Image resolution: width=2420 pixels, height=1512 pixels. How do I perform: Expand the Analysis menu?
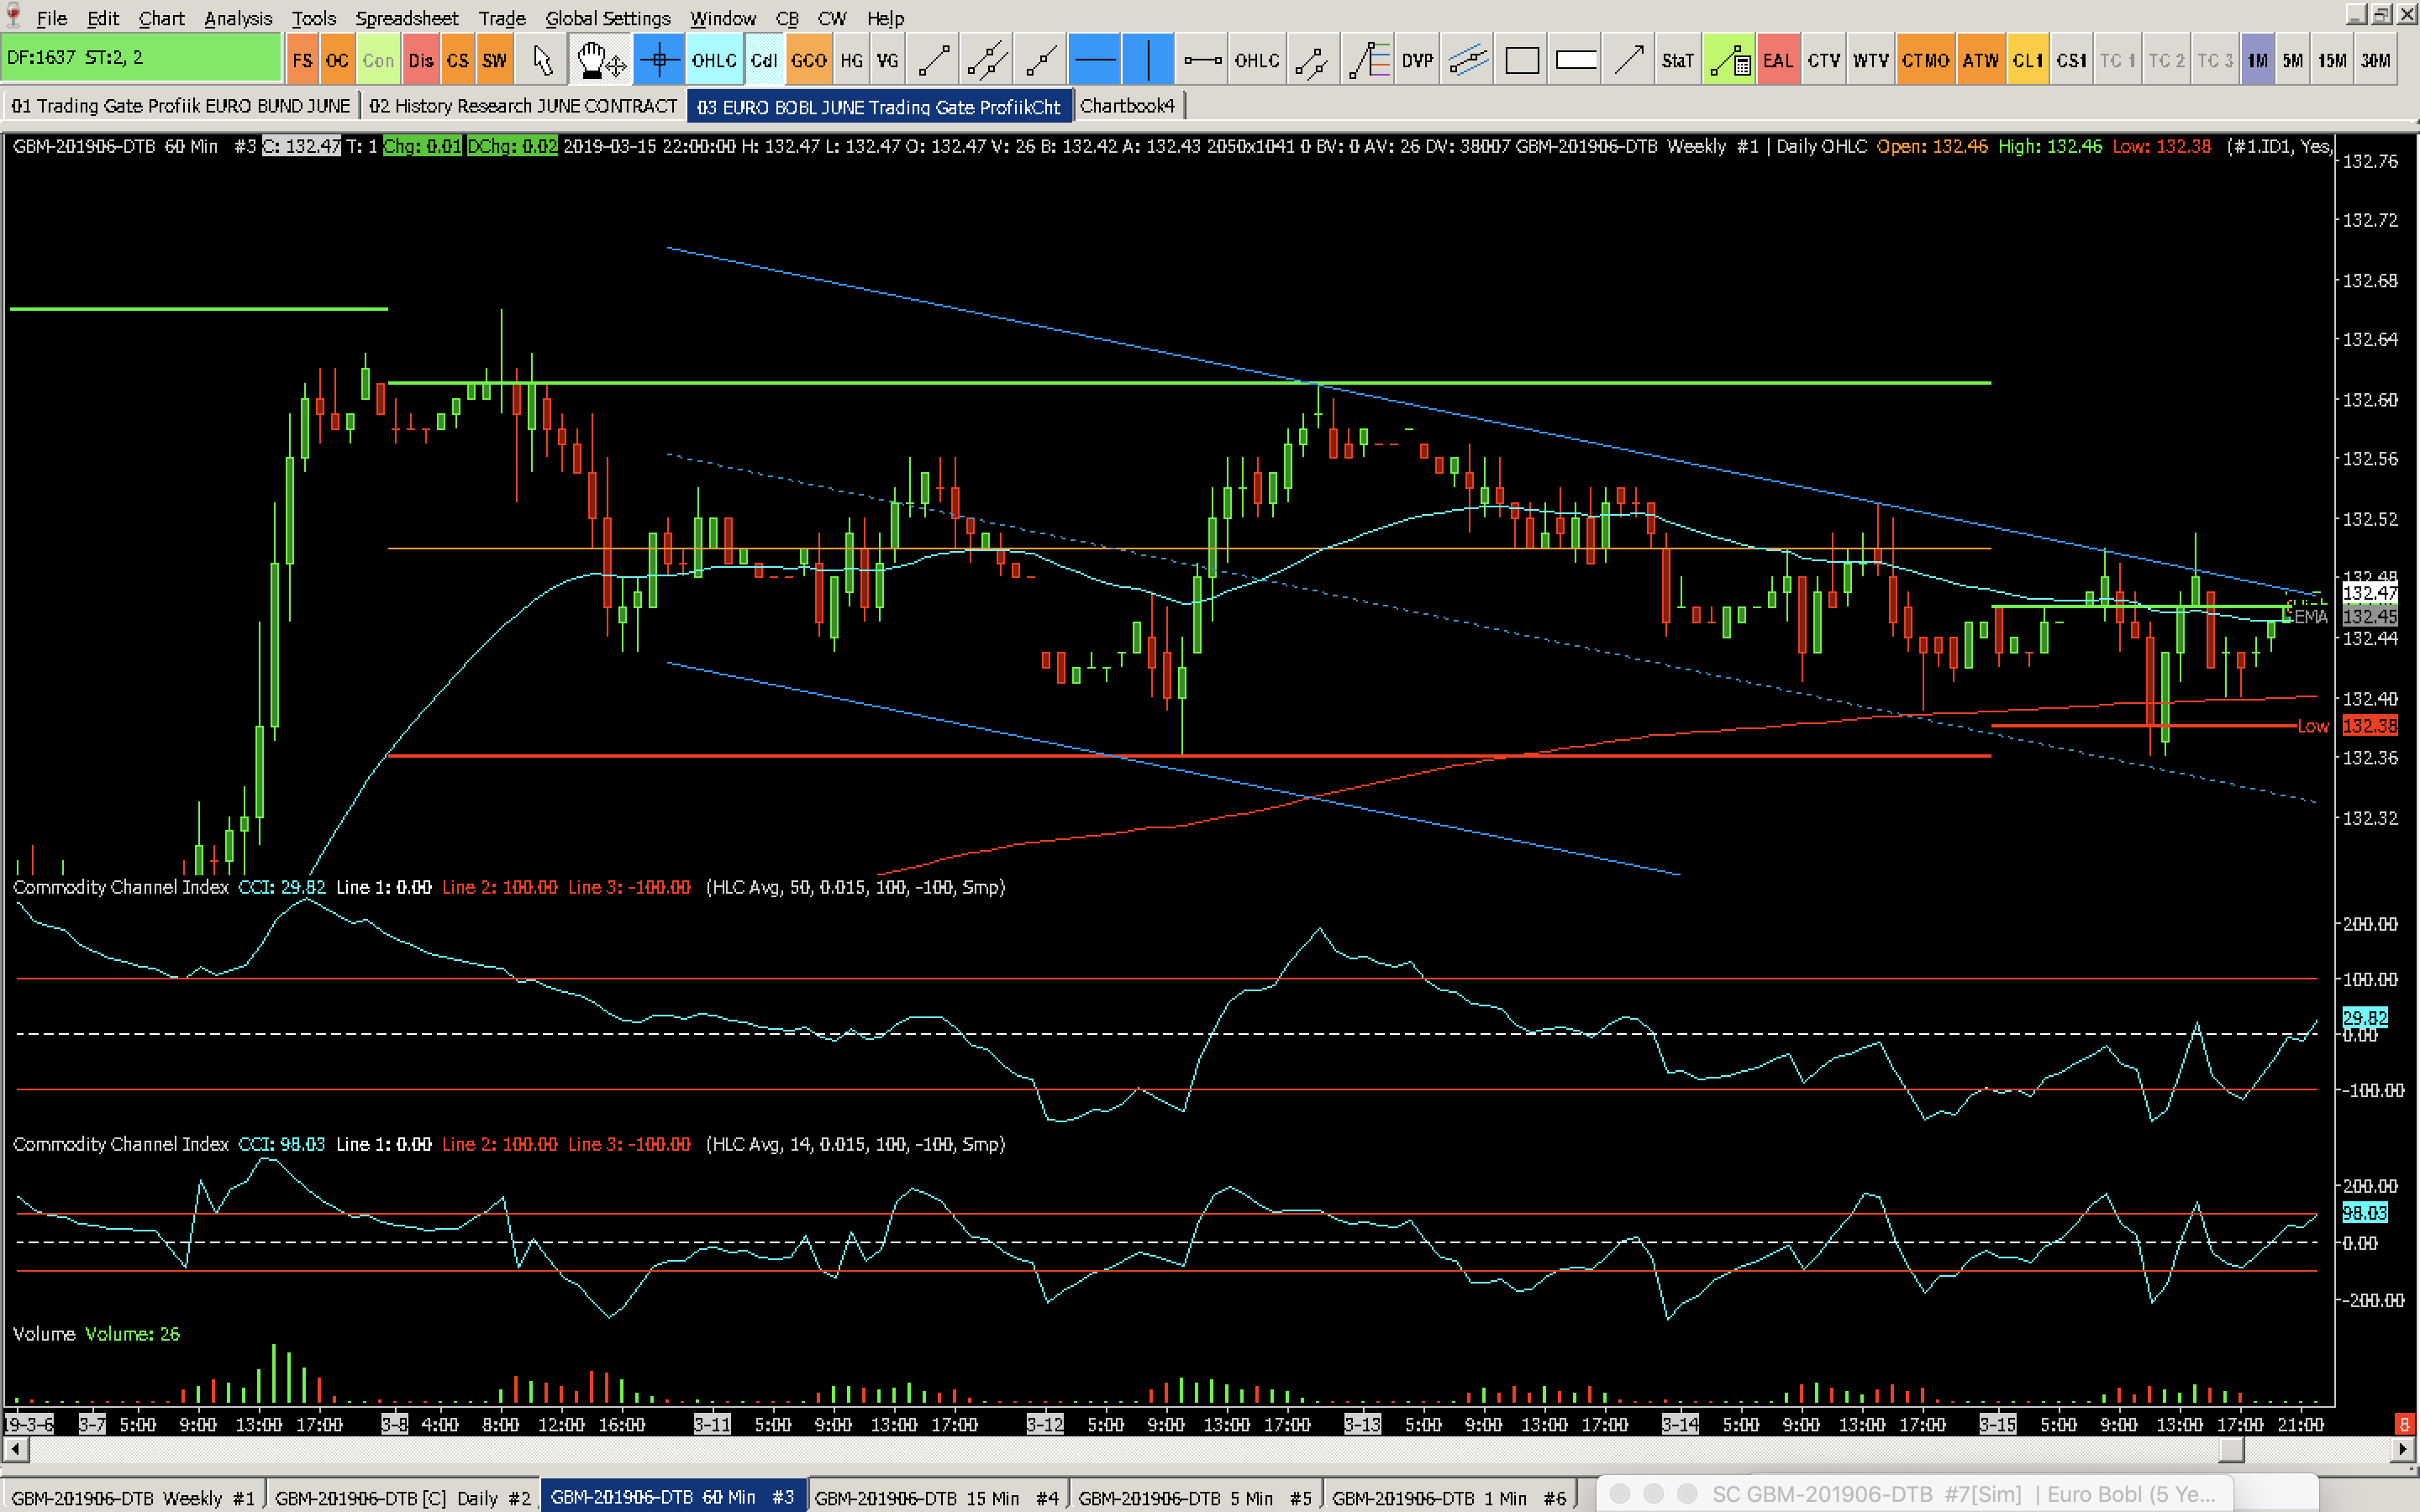(237, 18)
